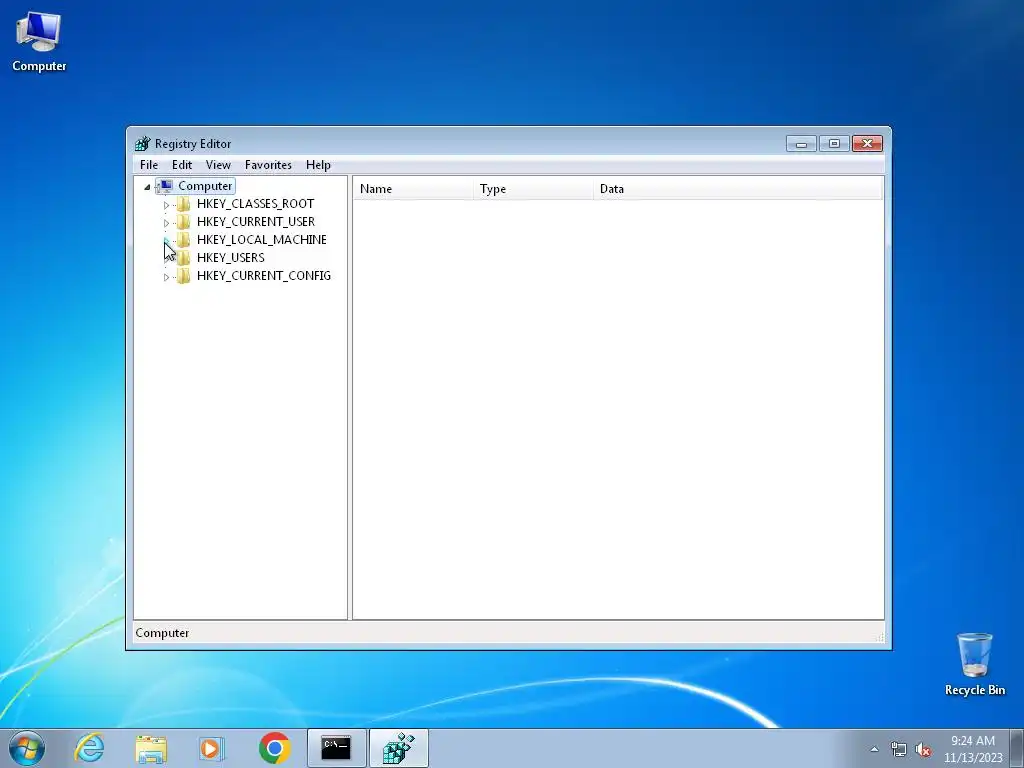Open the View menu
This screenshot has height=768, width=1024.
(218, 165)
